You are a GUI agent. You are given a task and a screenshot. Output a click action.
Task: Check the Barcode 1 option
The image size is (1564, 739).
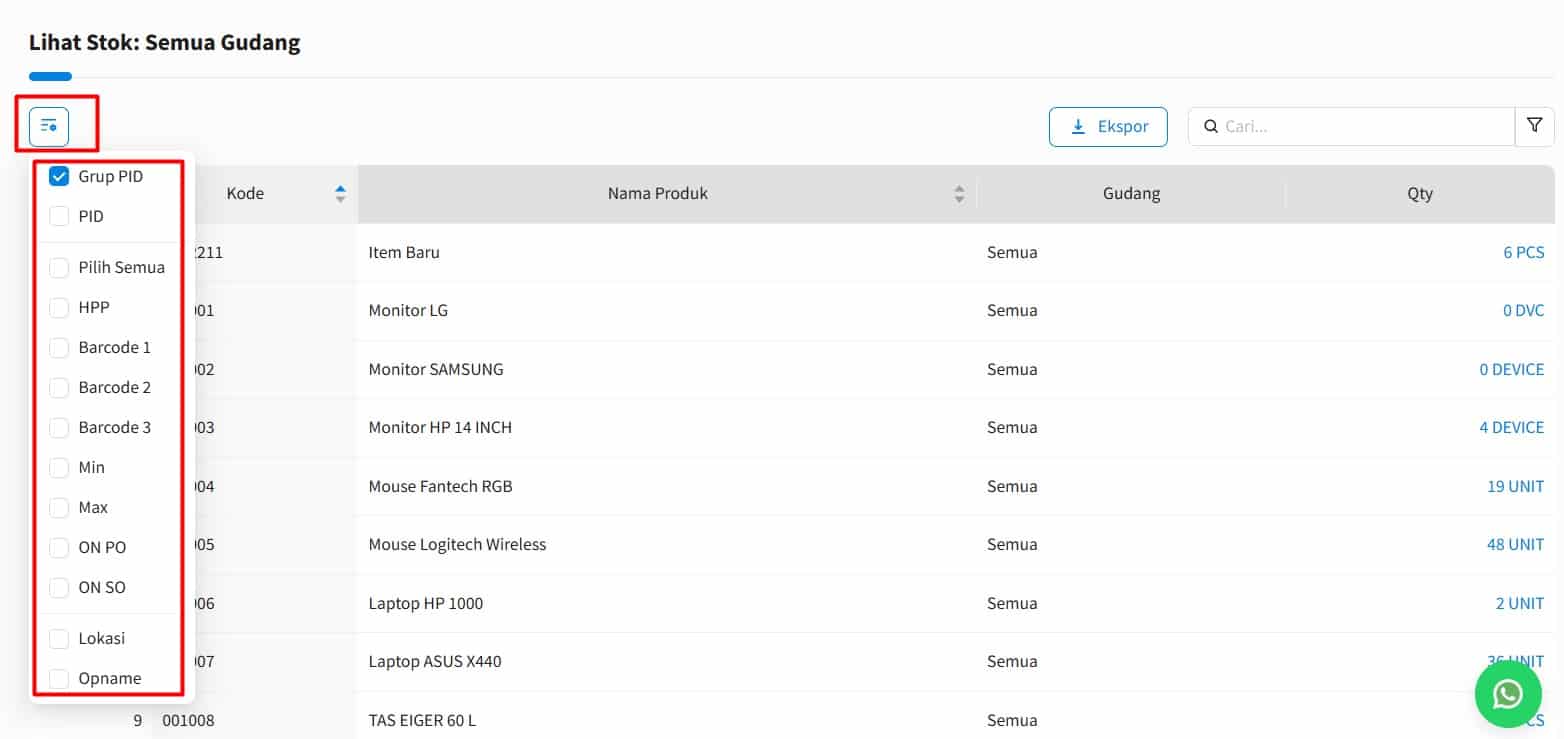[58, 347]
